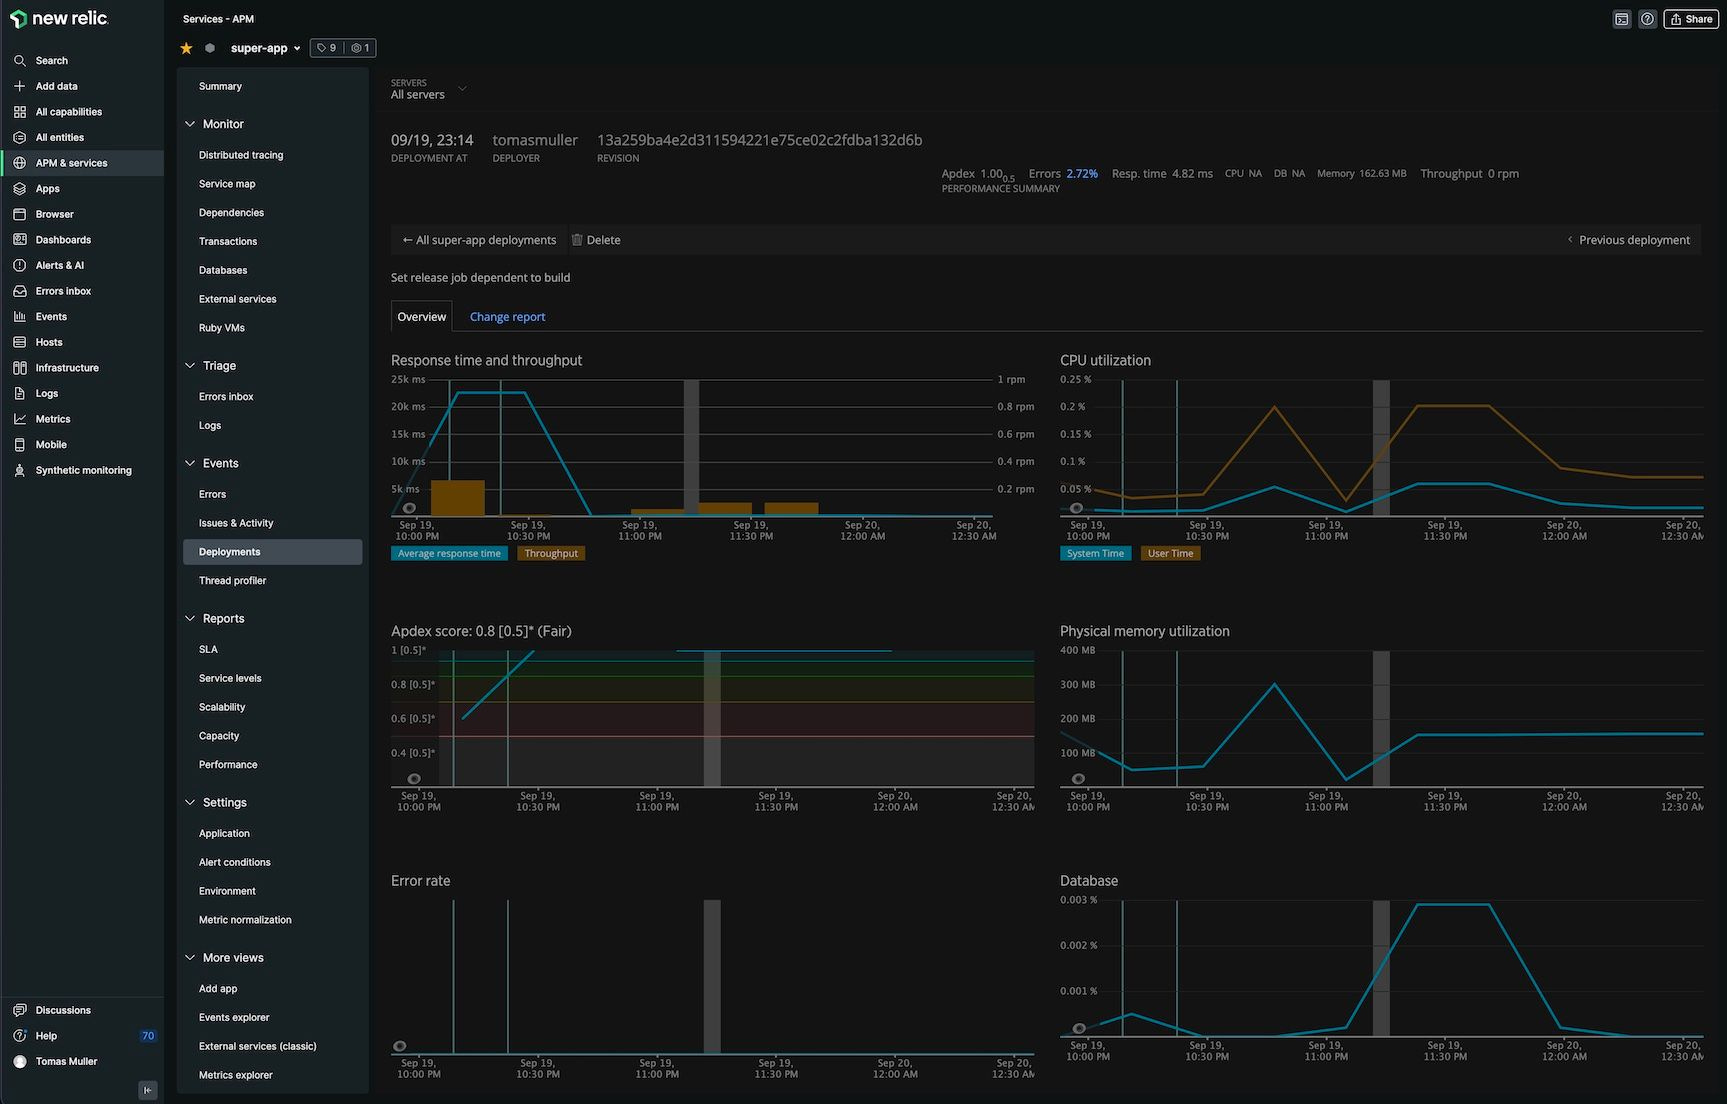1727x1104 pixels.
Task: Collapse the Reports section
Action: pyautogui.click(x=190, y=619)
